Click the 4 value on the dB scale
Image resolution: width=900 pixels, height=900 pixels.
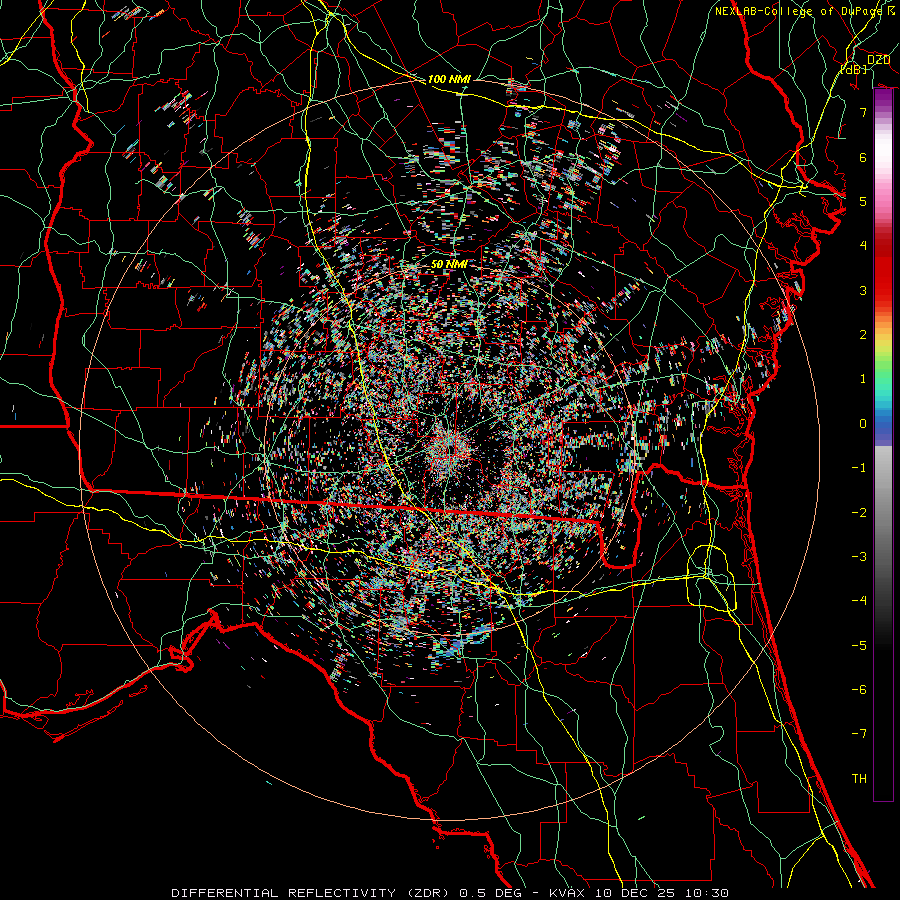coord(863,246)
